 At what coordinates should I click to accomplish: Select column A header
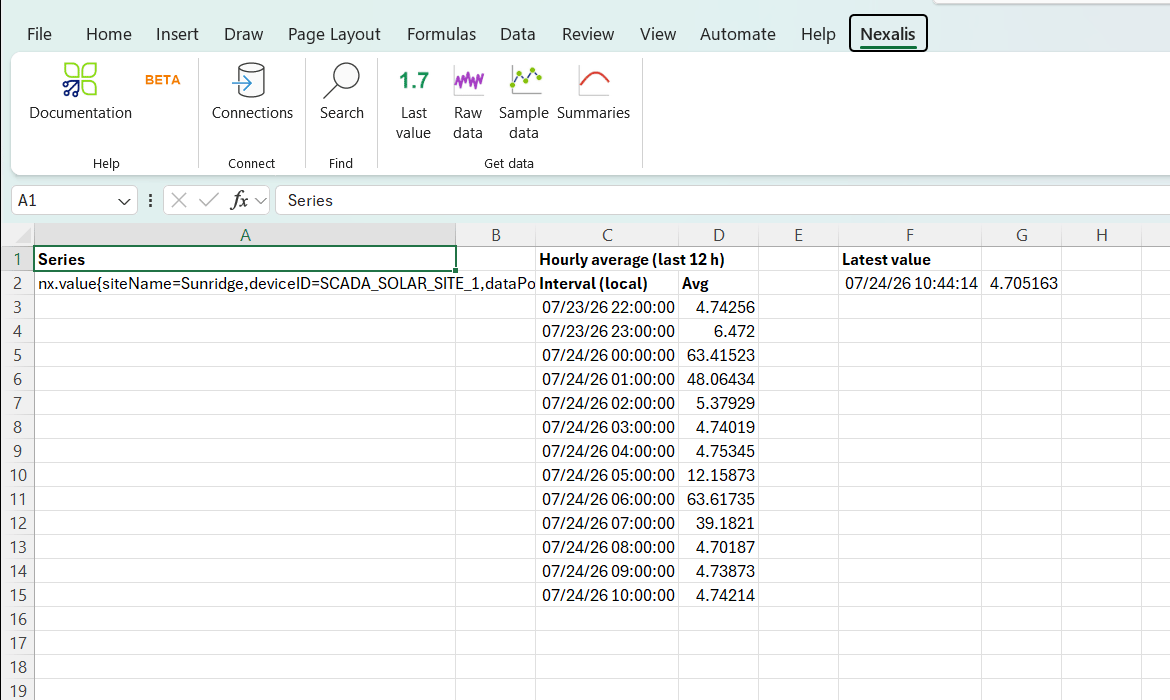tap(245, 235)
